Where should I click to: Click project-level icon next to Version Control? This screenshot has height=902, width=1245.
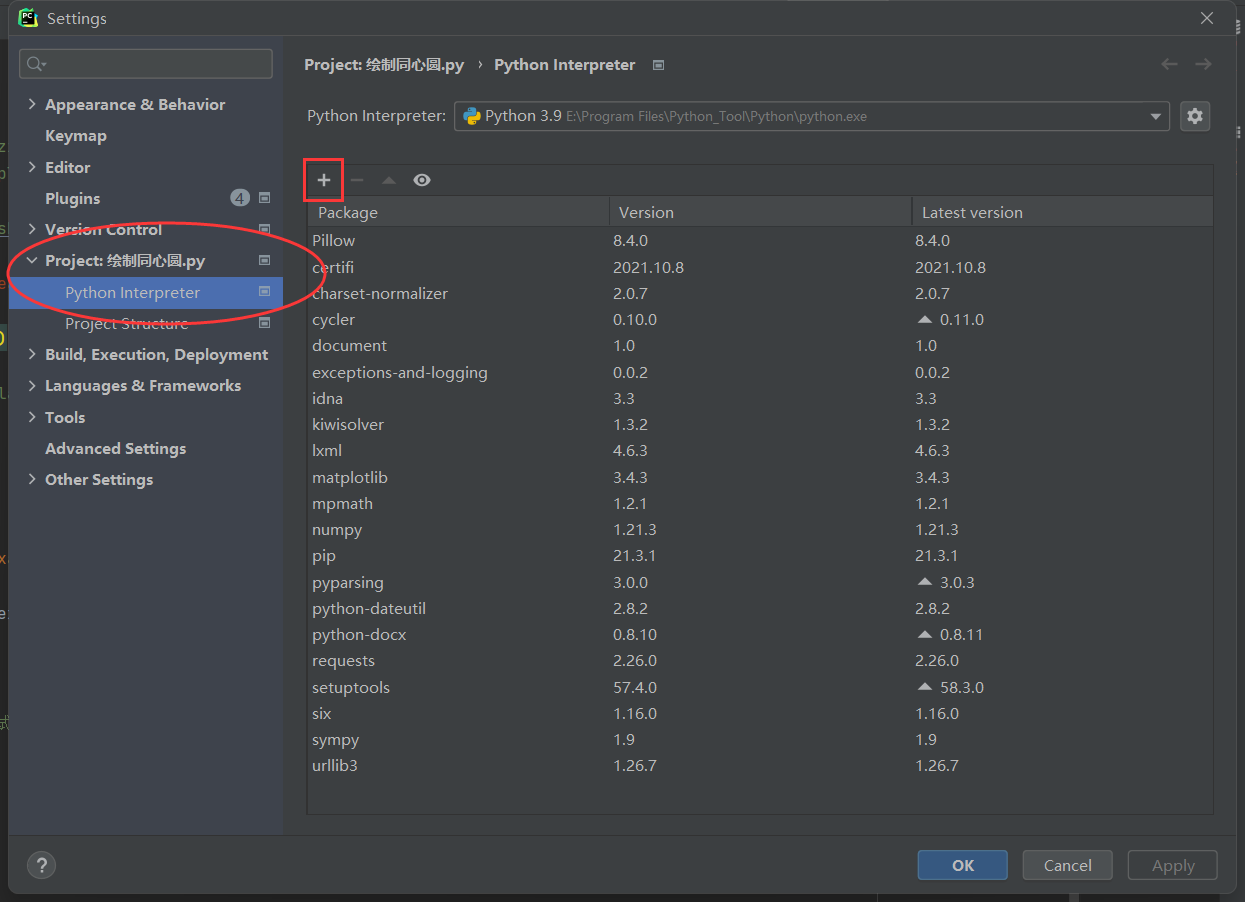[265, 229]
